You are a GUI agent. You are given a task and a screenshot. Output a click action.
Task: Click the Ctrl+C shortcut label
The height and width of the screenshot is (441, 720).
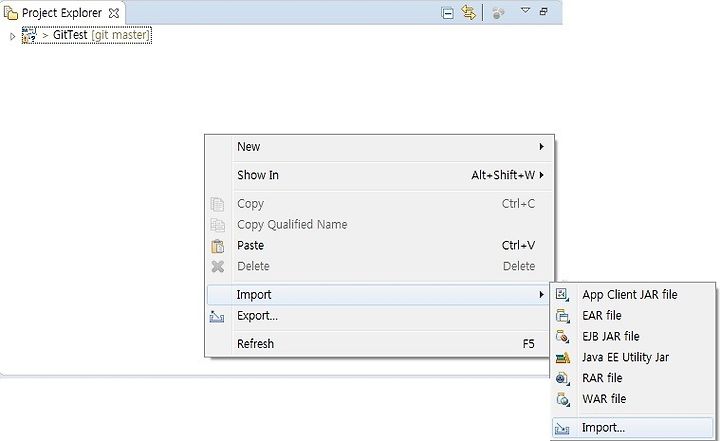click(518, 204)
